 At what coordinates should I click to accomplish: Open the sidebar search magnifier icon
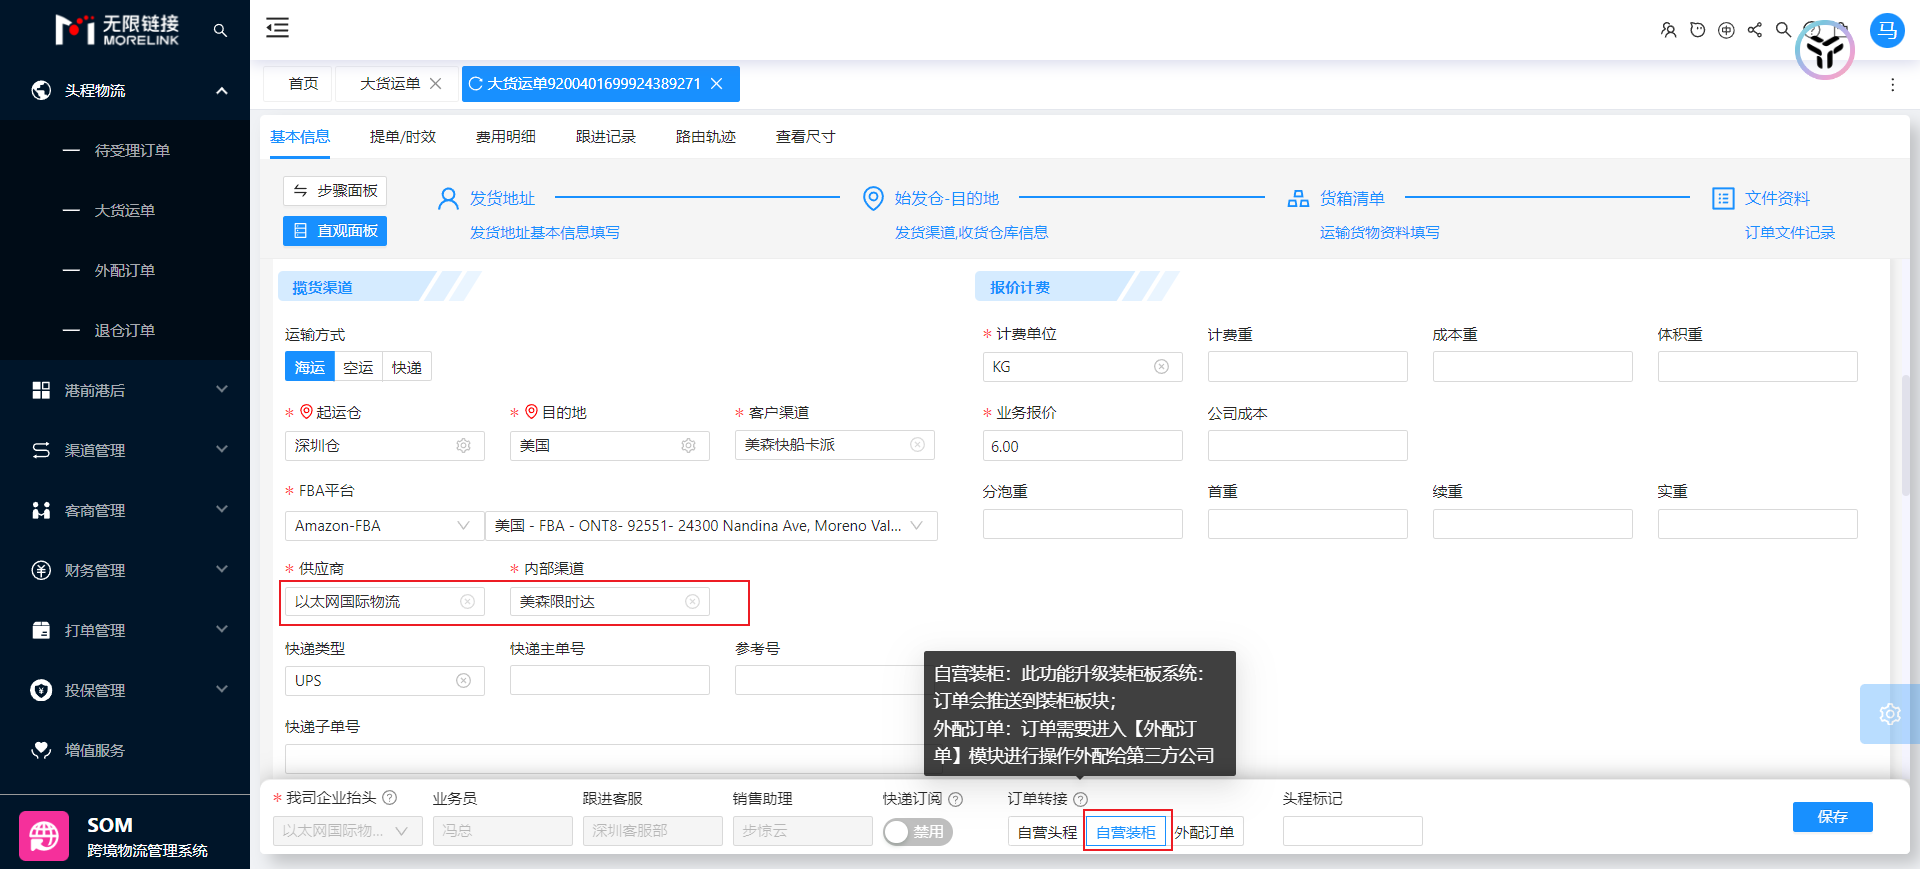tap(220, 31)
